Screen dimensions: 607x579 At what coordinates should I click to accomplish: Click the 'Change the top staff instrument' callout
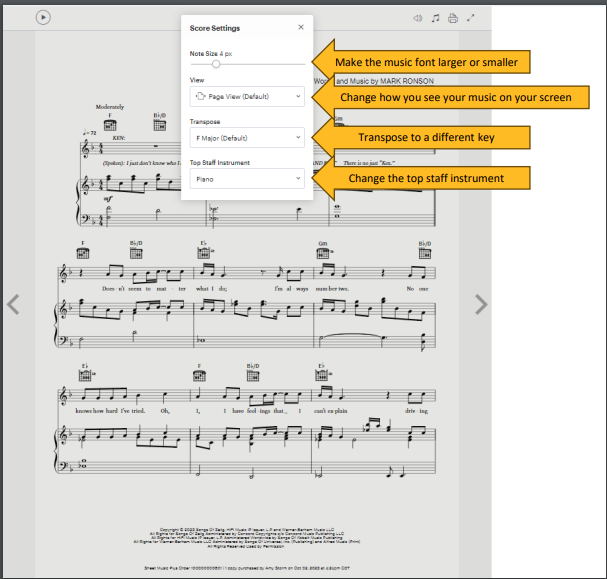(425, 178)
